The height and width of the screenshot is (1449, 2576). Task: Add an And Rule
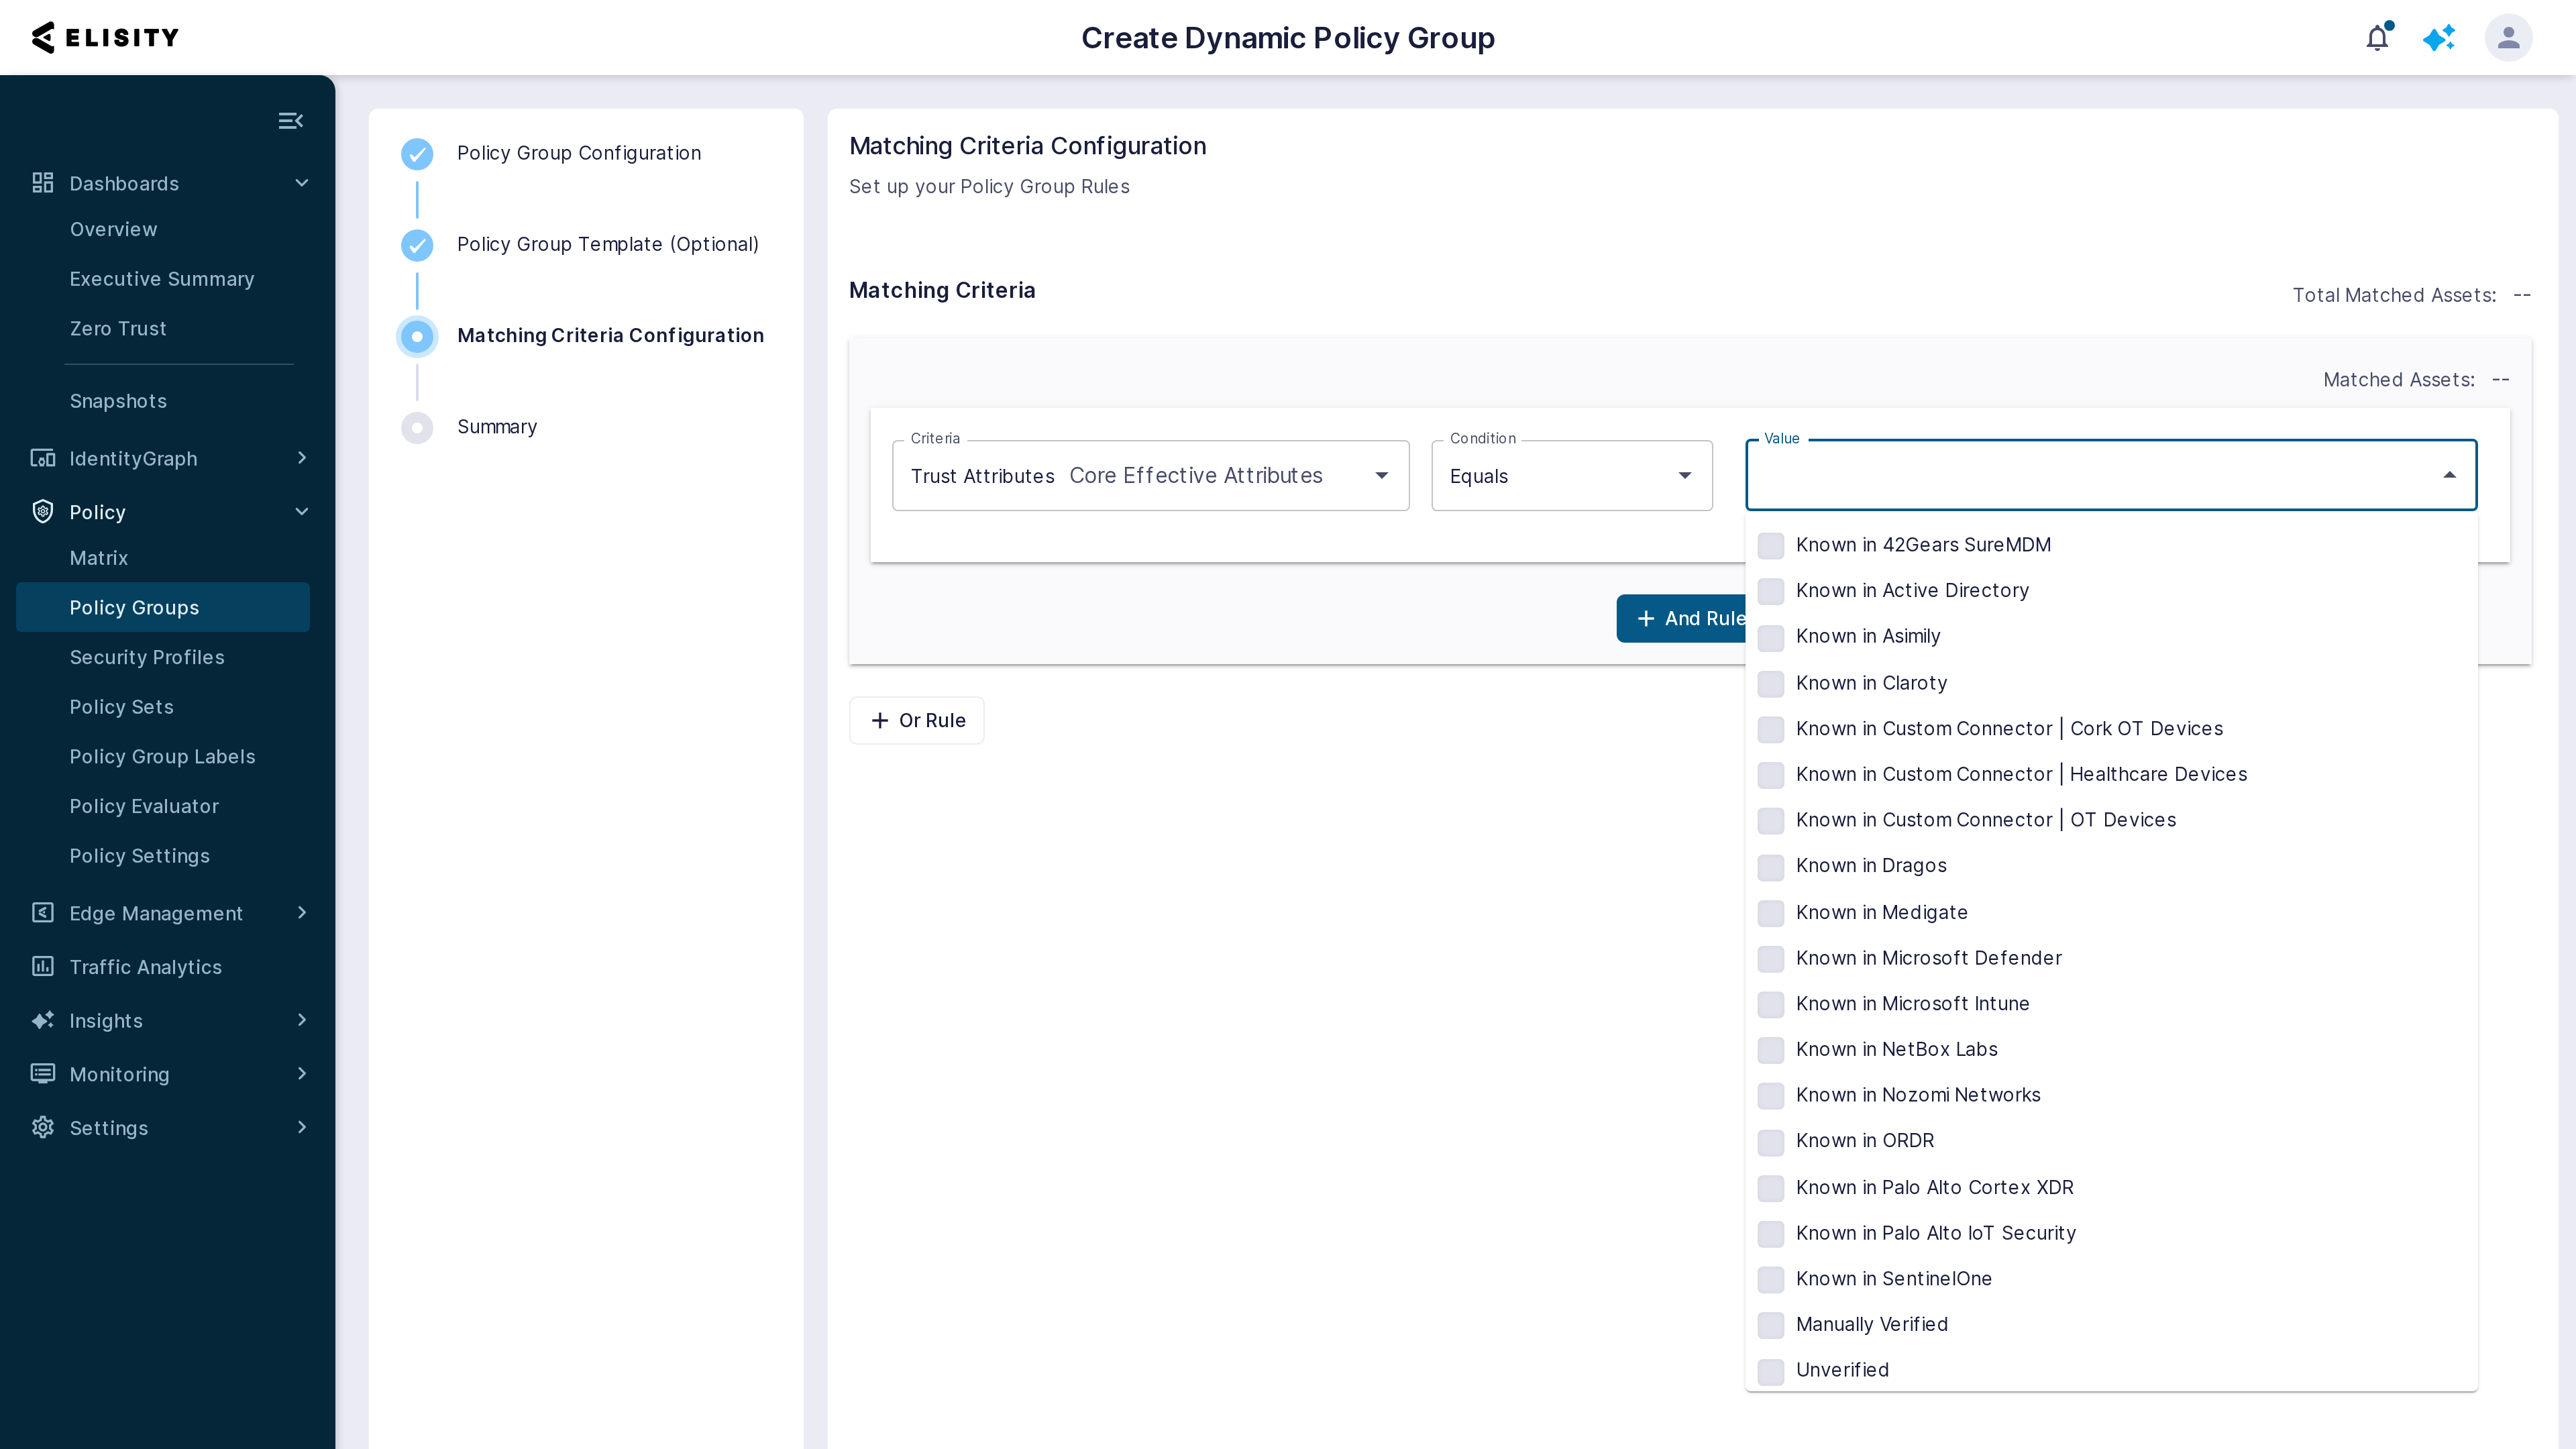(1683, 619)
